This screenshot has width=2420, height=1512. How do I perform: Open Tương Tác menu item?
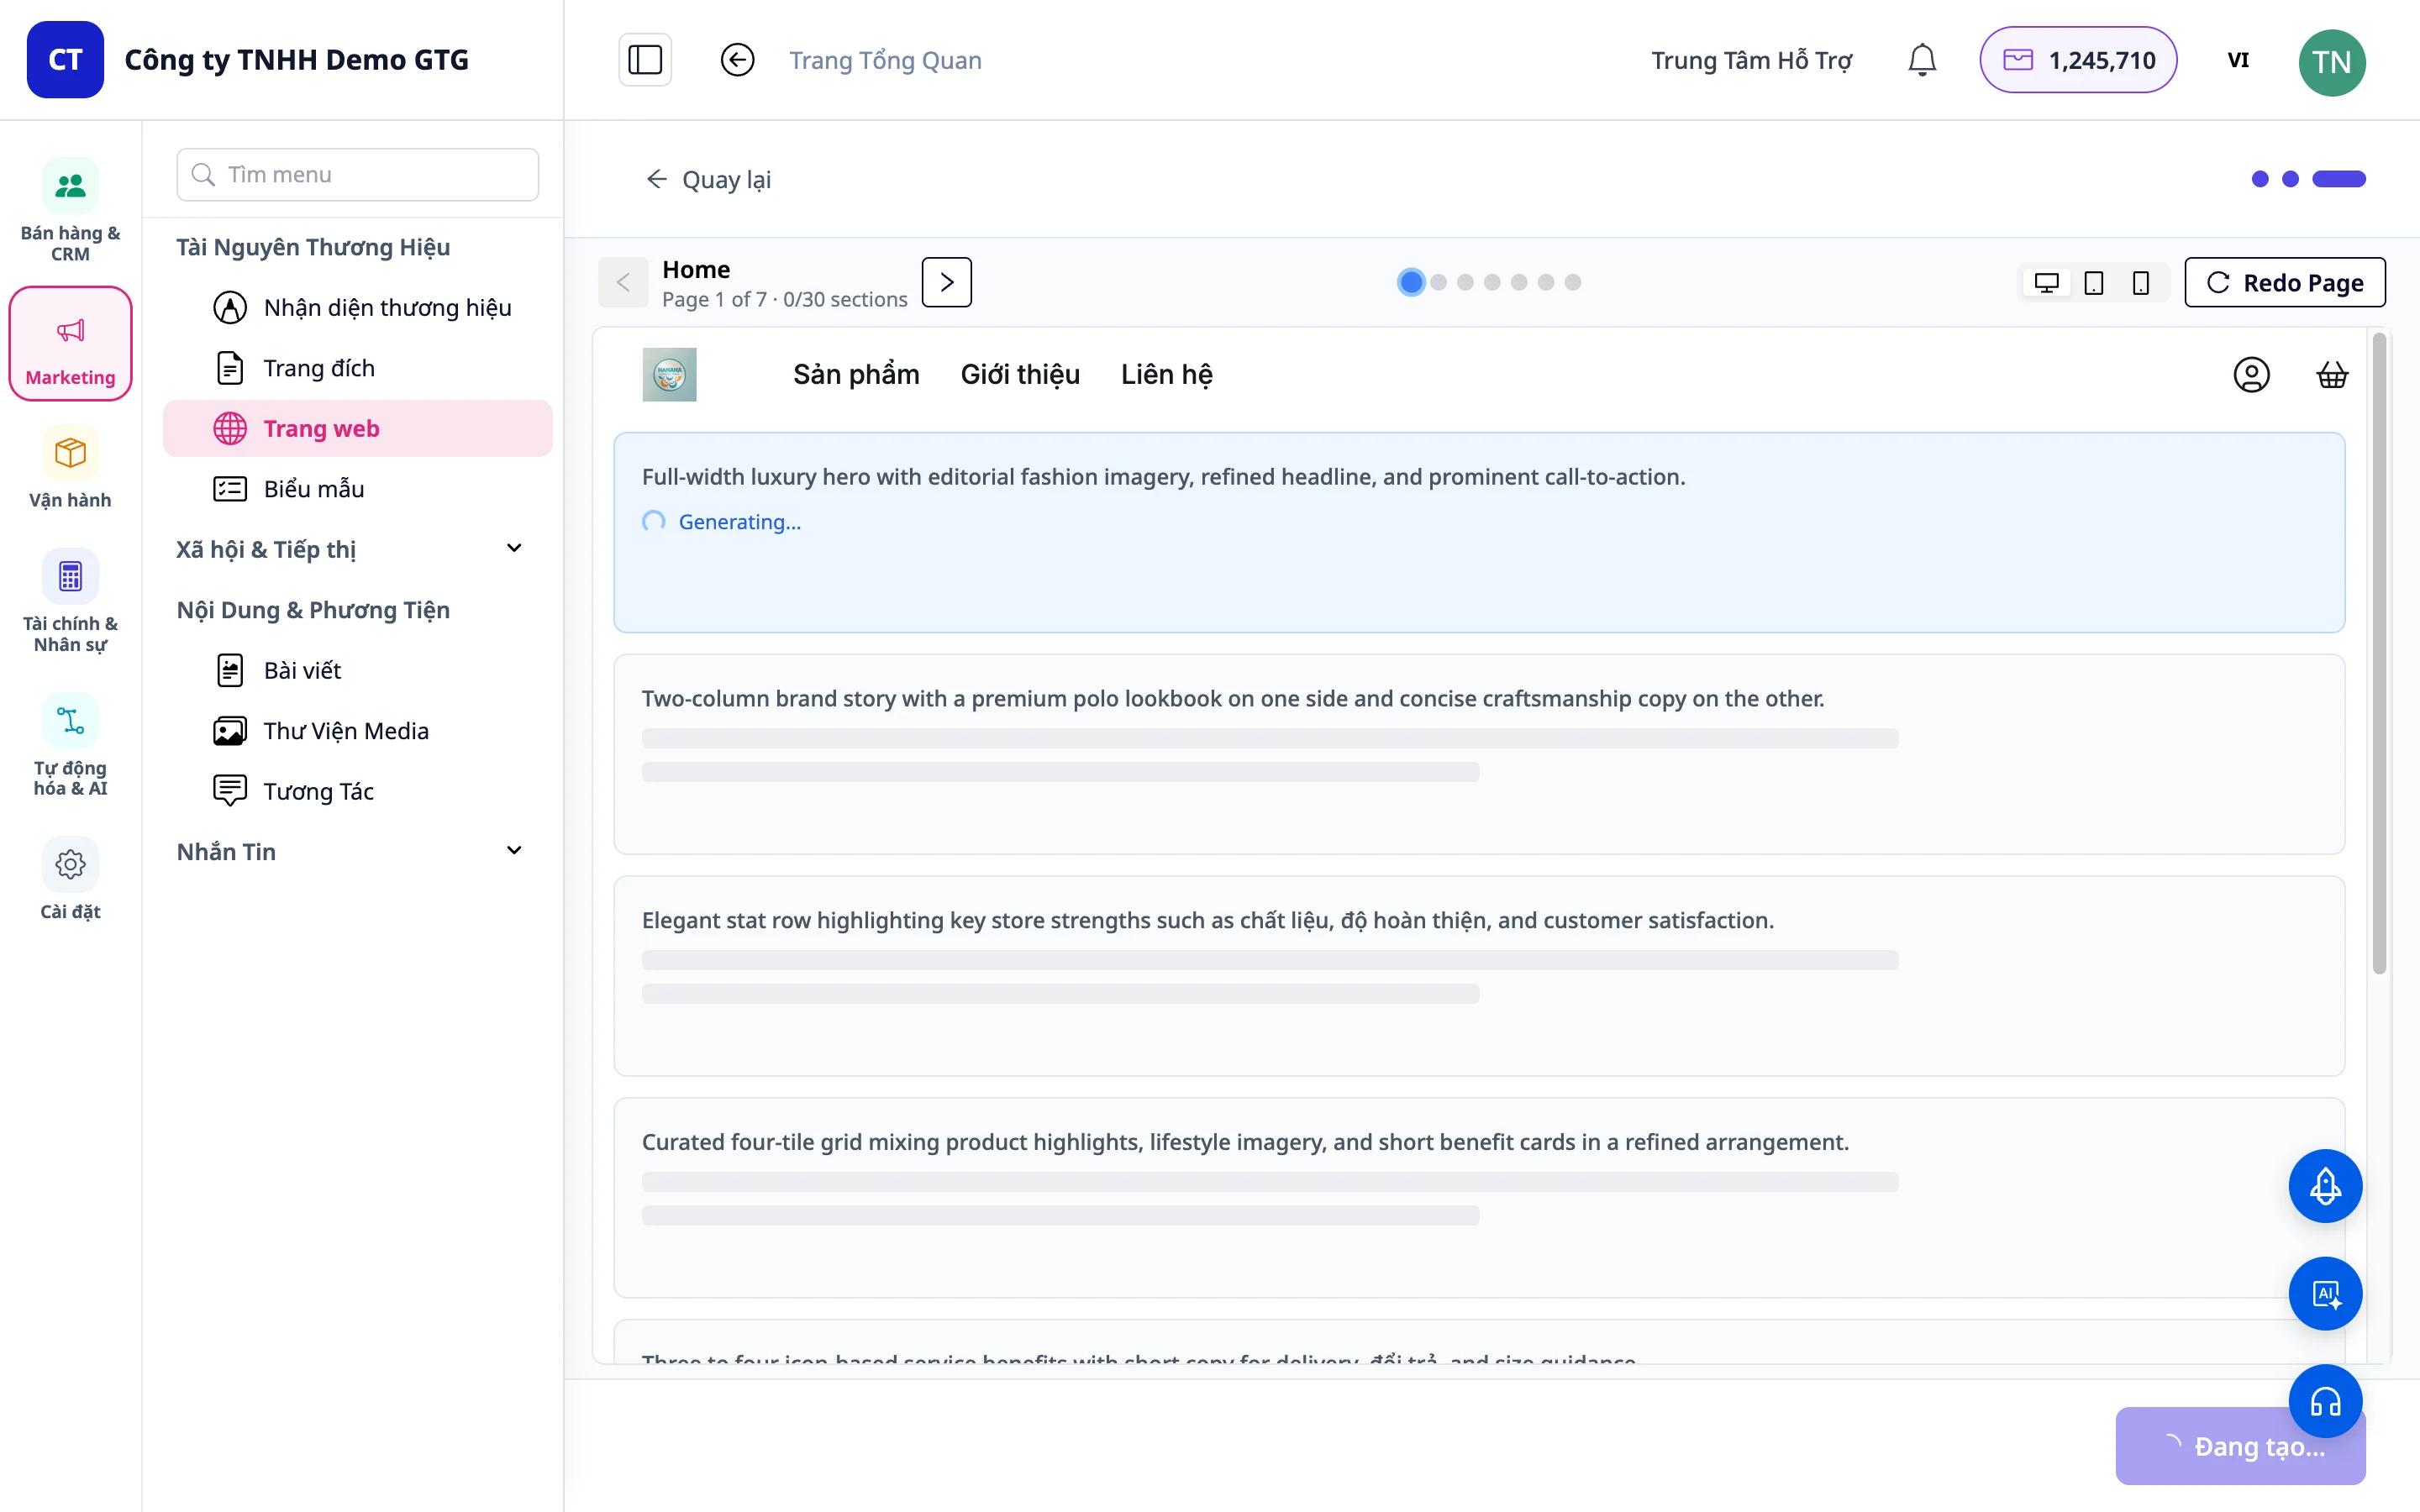pos(358,791)
